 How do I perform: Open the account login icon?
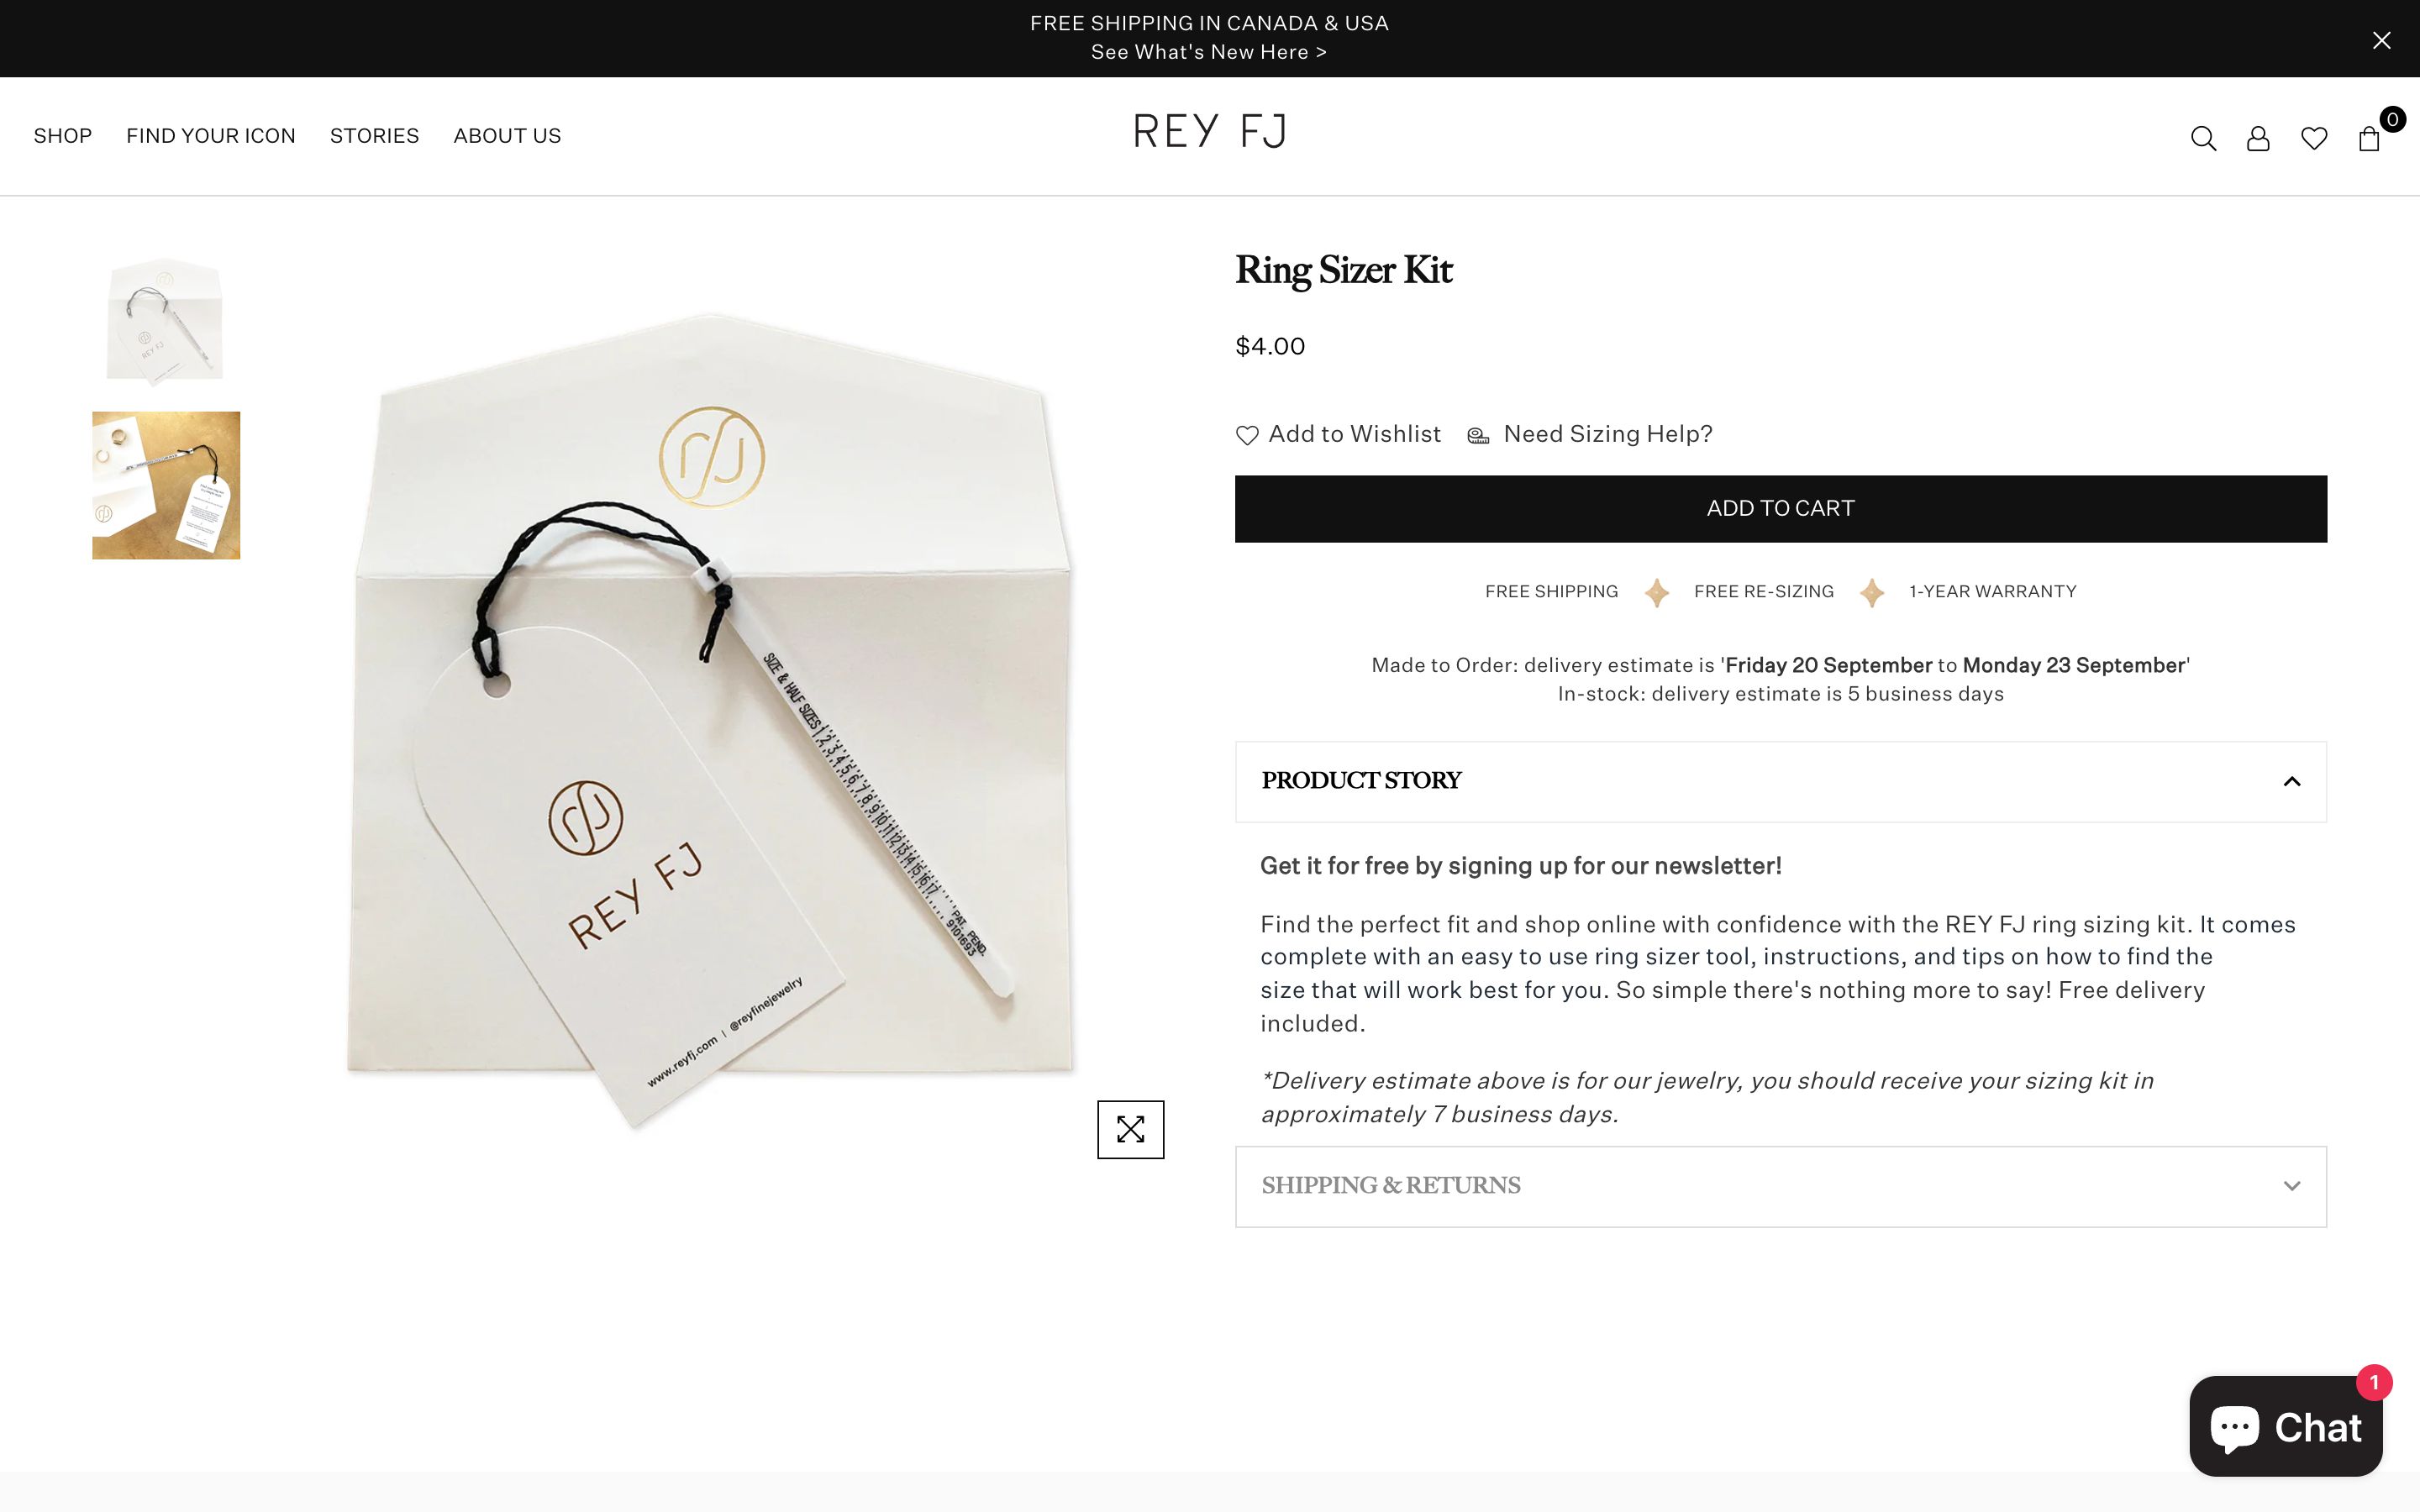[2258, 138]
